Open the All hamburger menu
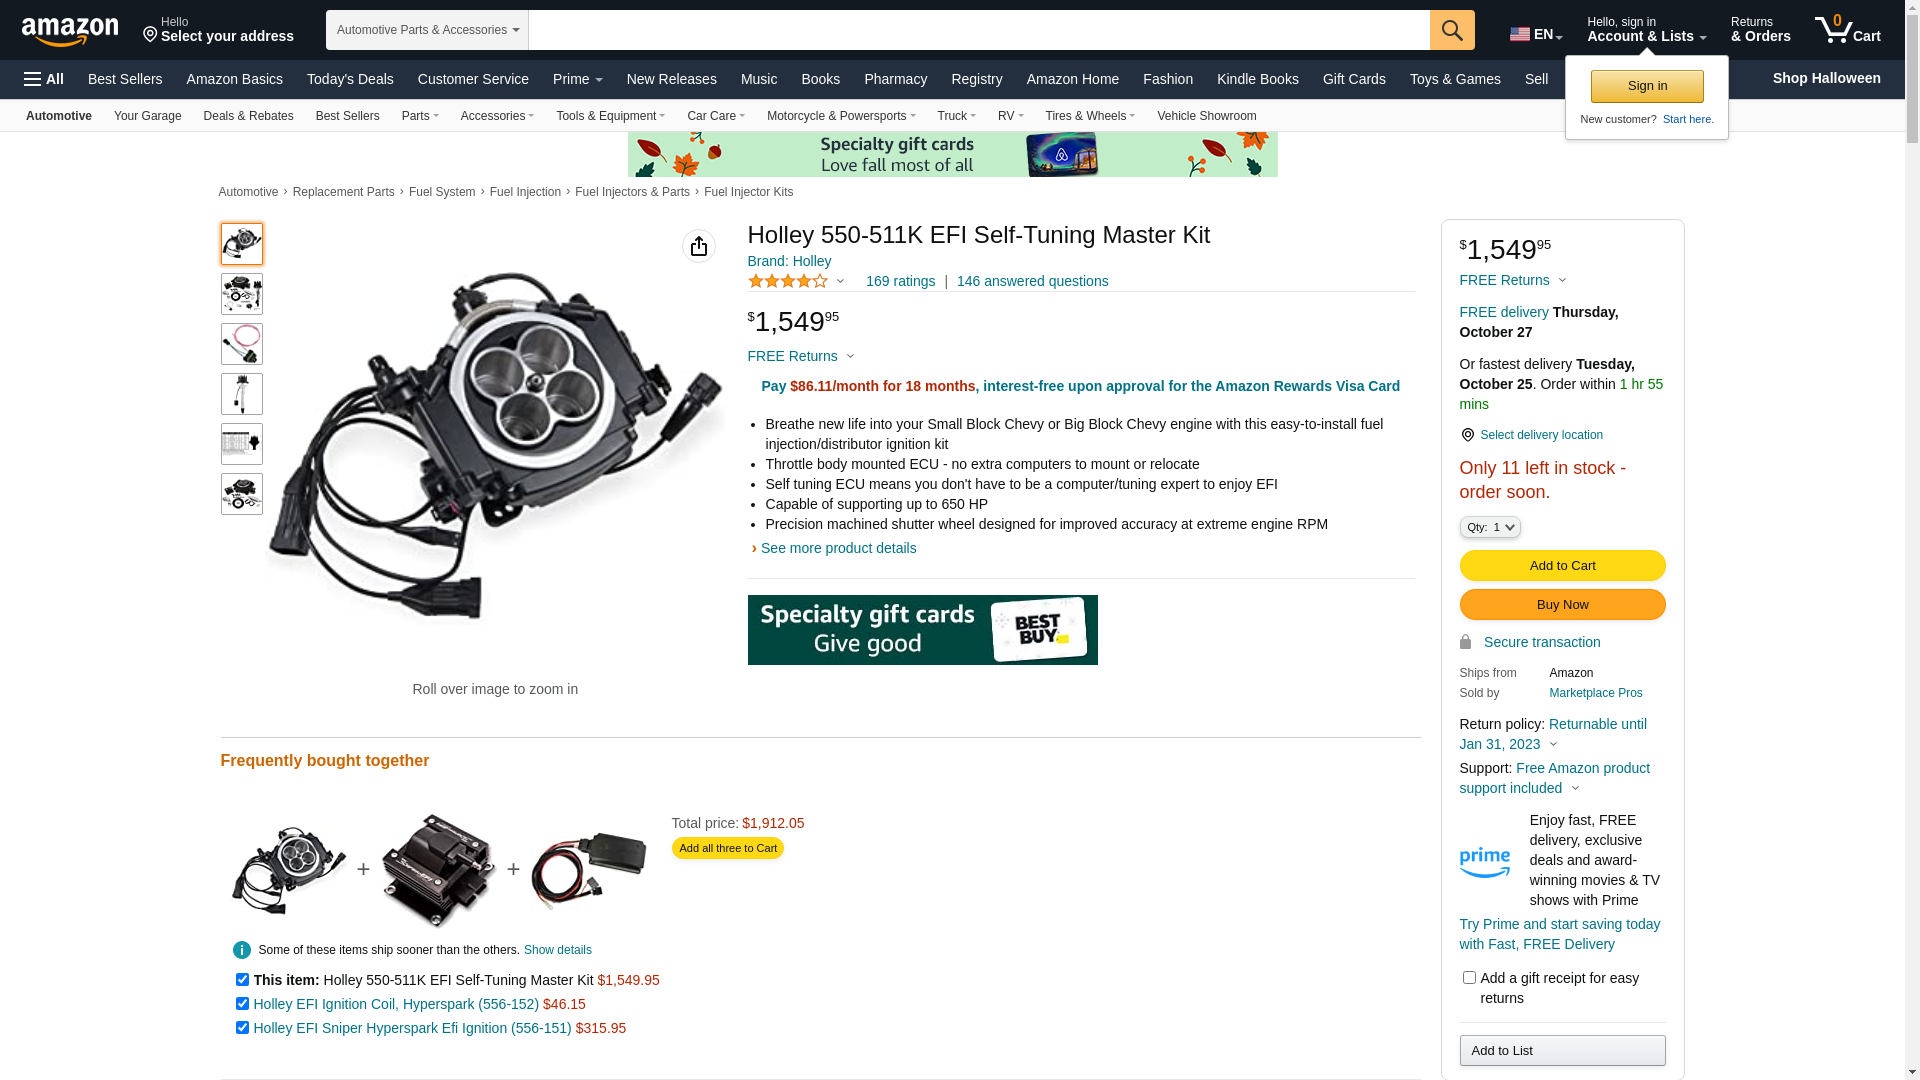 pos(44,79)
